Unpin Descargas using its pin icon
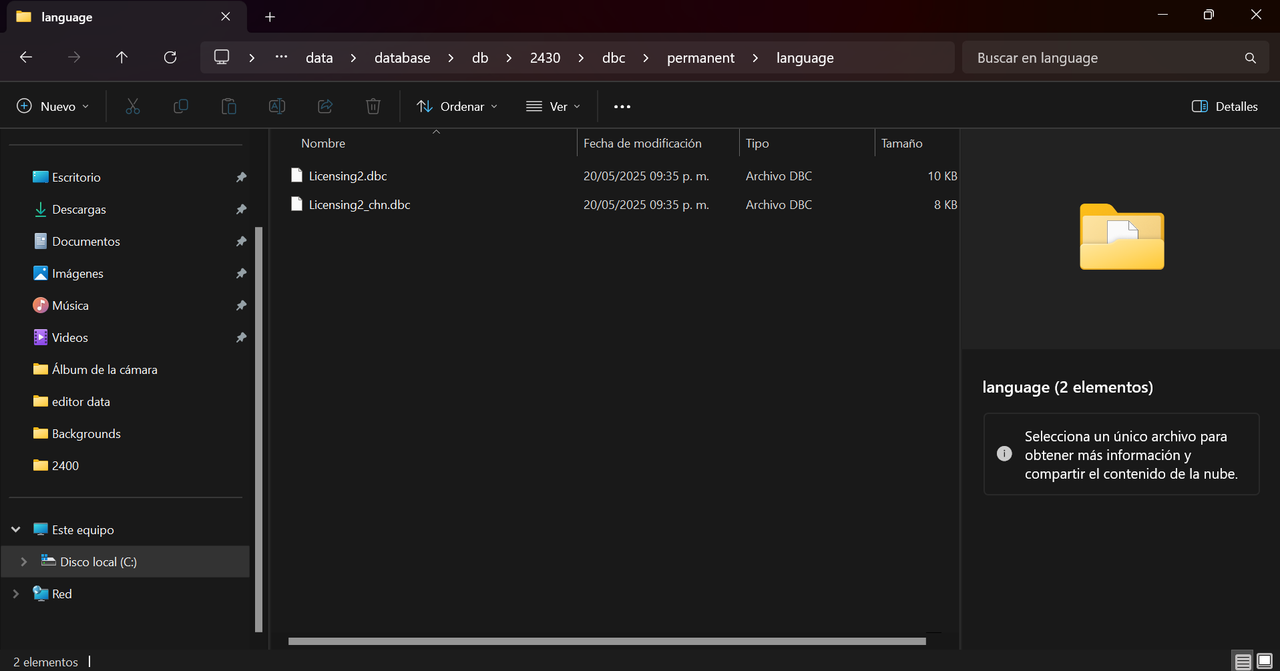 tap(241, 209)
